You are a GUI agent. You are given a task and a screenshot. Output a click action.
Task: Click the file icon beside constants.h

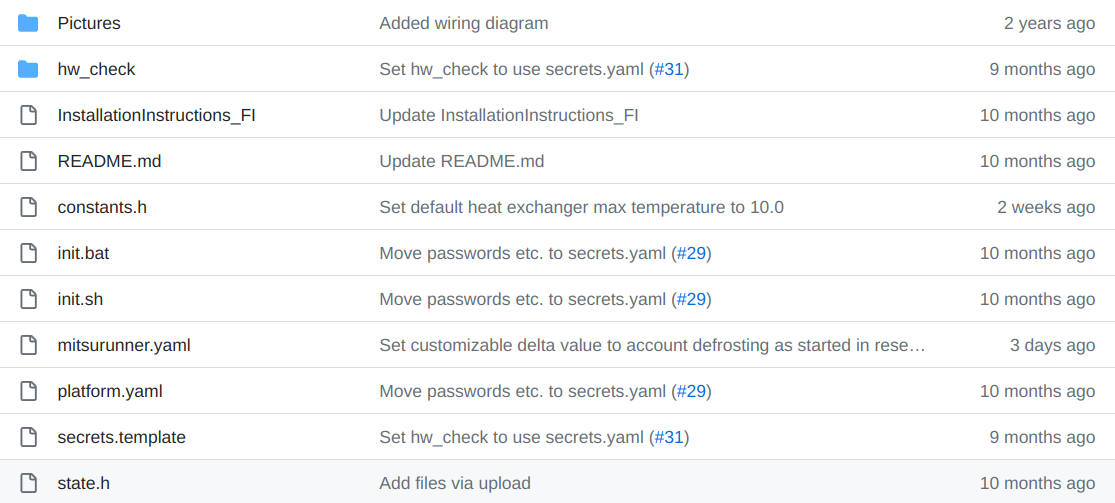tap(28, 207)
